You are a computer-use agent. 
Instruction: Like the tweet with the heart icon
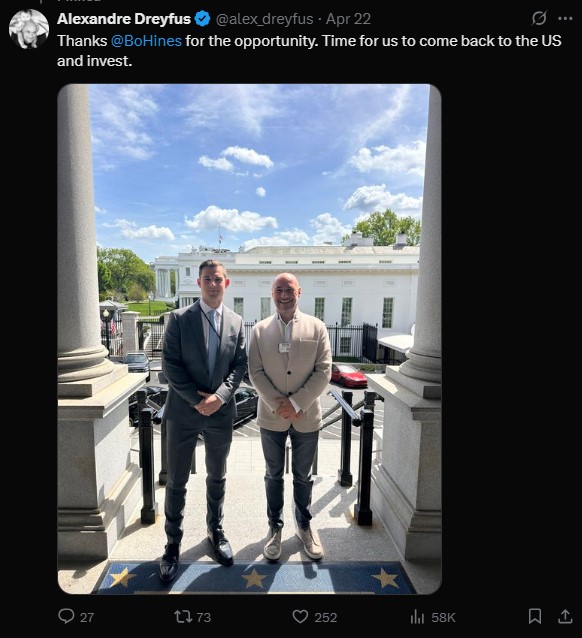coord(300,616)
